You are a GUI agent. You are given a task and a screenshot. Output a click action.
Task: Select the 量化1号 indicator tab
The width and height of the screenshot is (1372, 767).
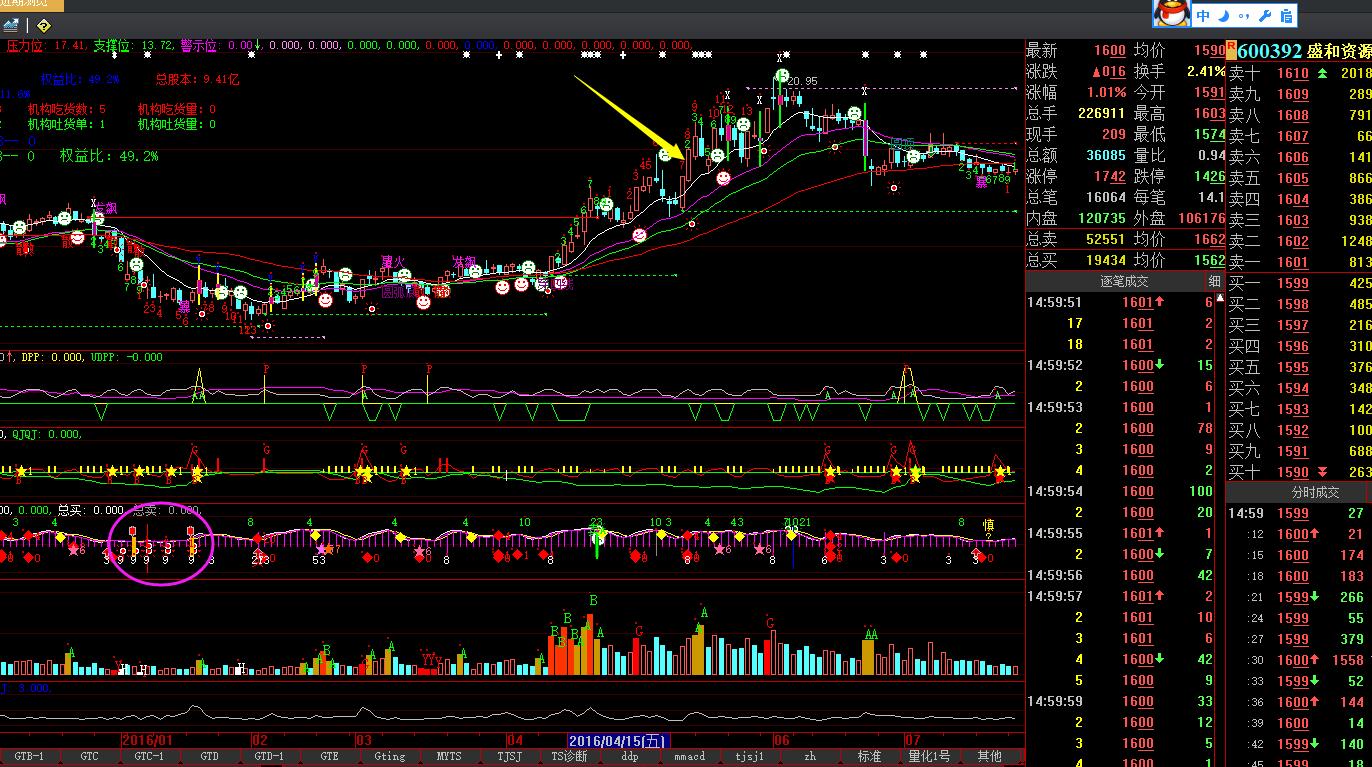[x=929, y=757]
